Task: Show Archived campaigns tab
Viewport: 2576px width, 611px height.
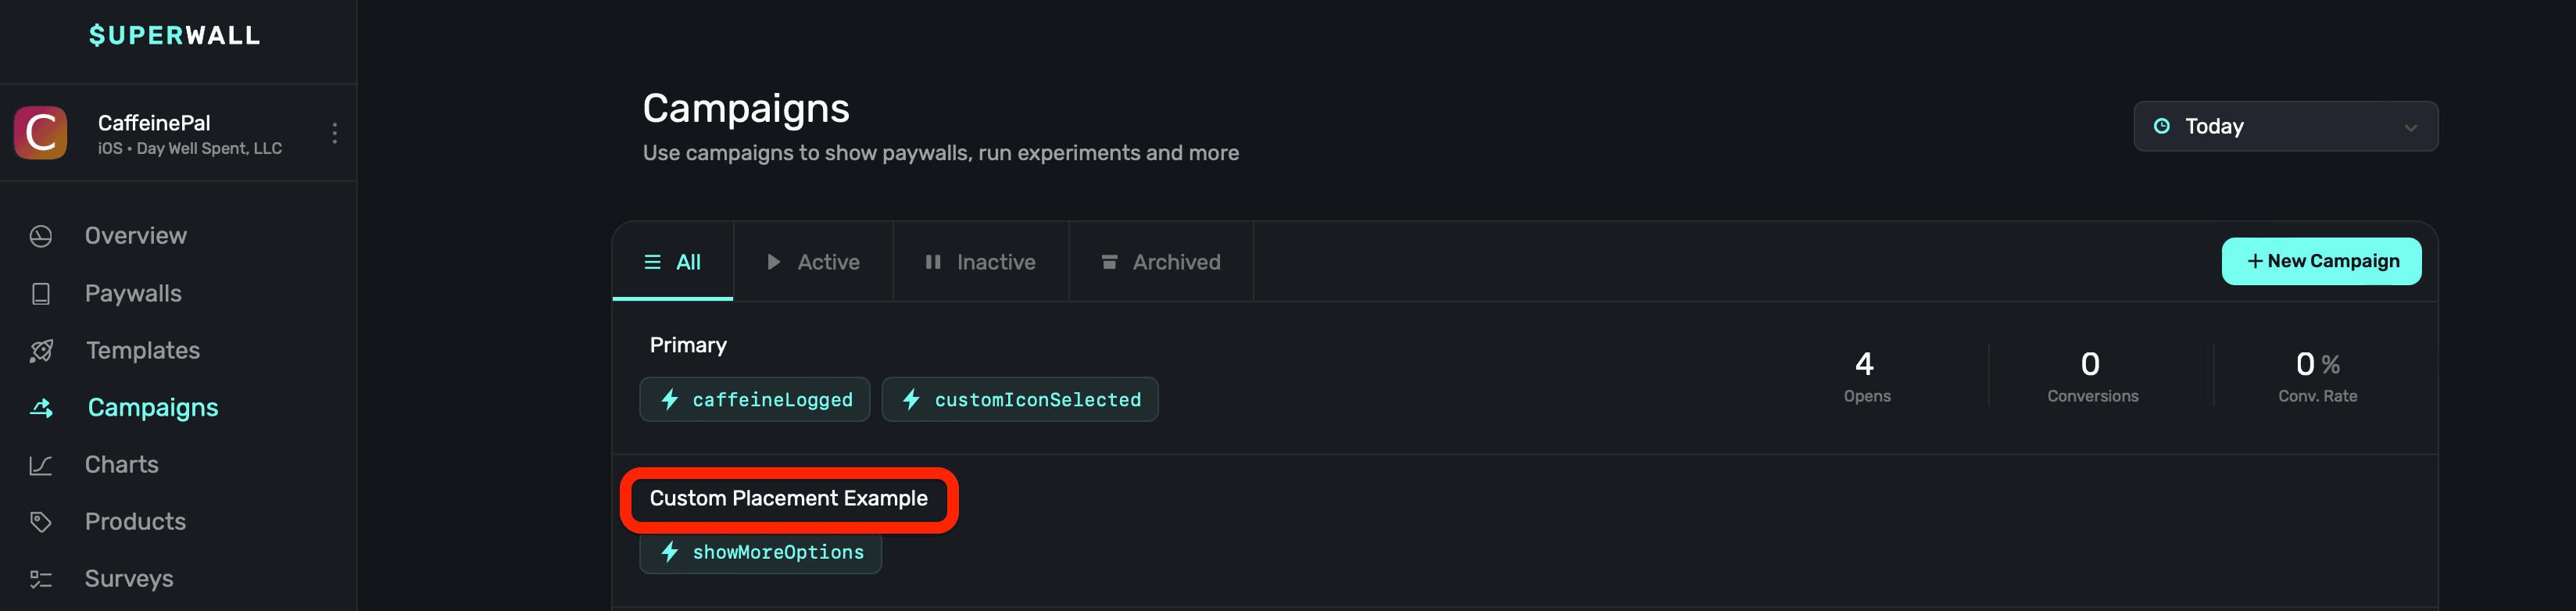Action: [x=1160, y=262]
